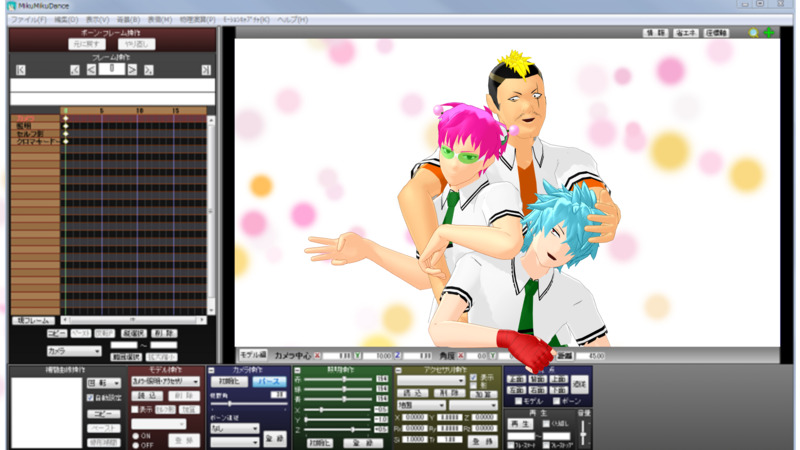
Task: Select the ON radio button
Action: (136, 436)
